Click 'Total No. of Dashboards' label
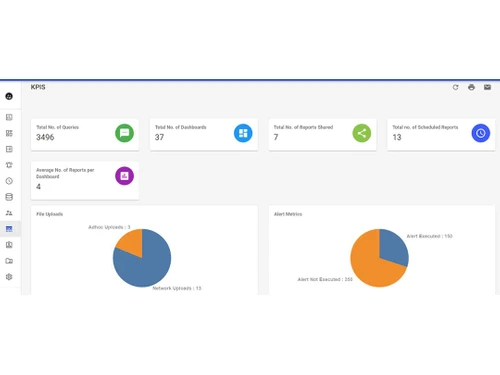The height and width of the screenshot is (375, 500). (180, 127)
